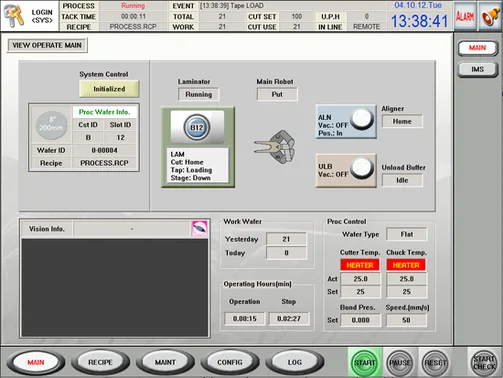This screenshot has width=503, height=378.
Task: Click the login keys icon
Action: click(x=14, y=15)
